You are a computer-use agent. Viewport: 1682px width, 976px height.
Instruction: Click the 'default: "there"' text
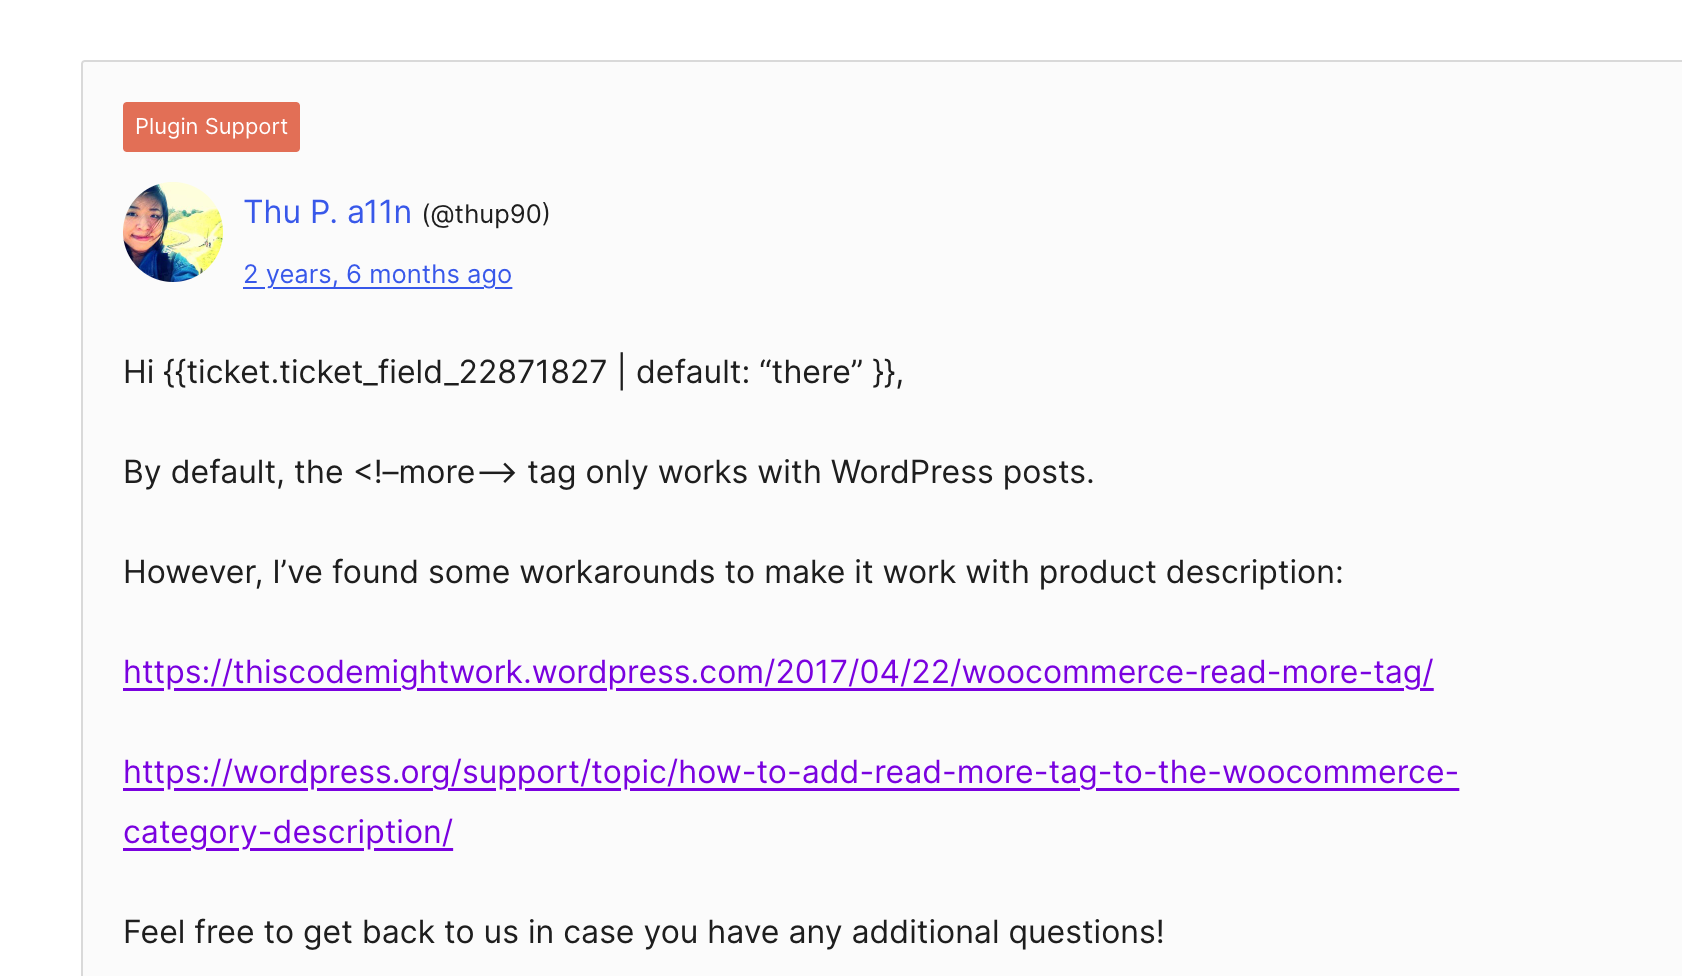click(x=750, y=372)
